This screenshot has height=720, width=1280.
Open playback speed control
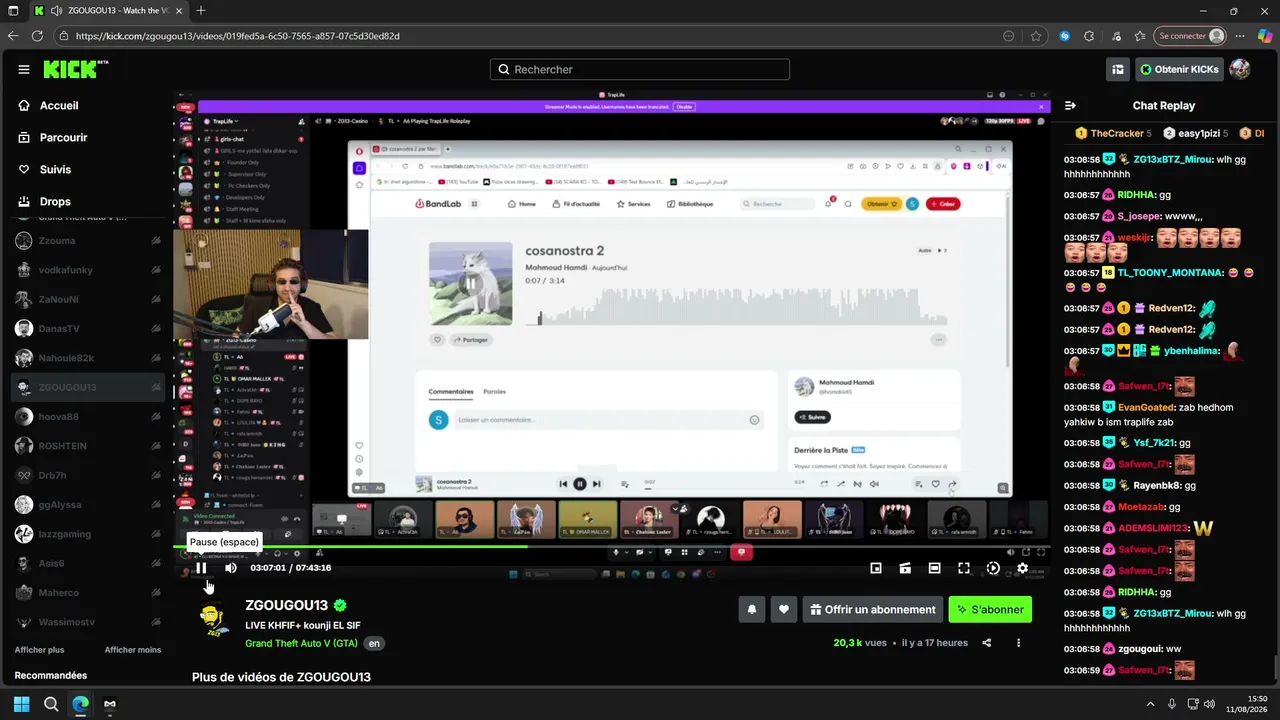(x=993, y=568)
